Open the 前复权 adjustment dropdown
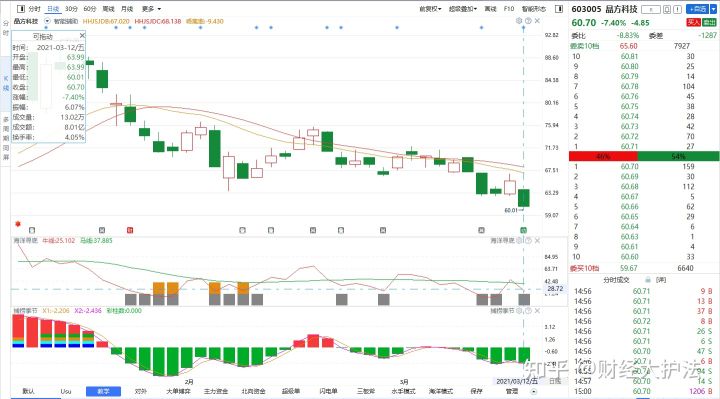The image size is (720, 399). point(430,9)
